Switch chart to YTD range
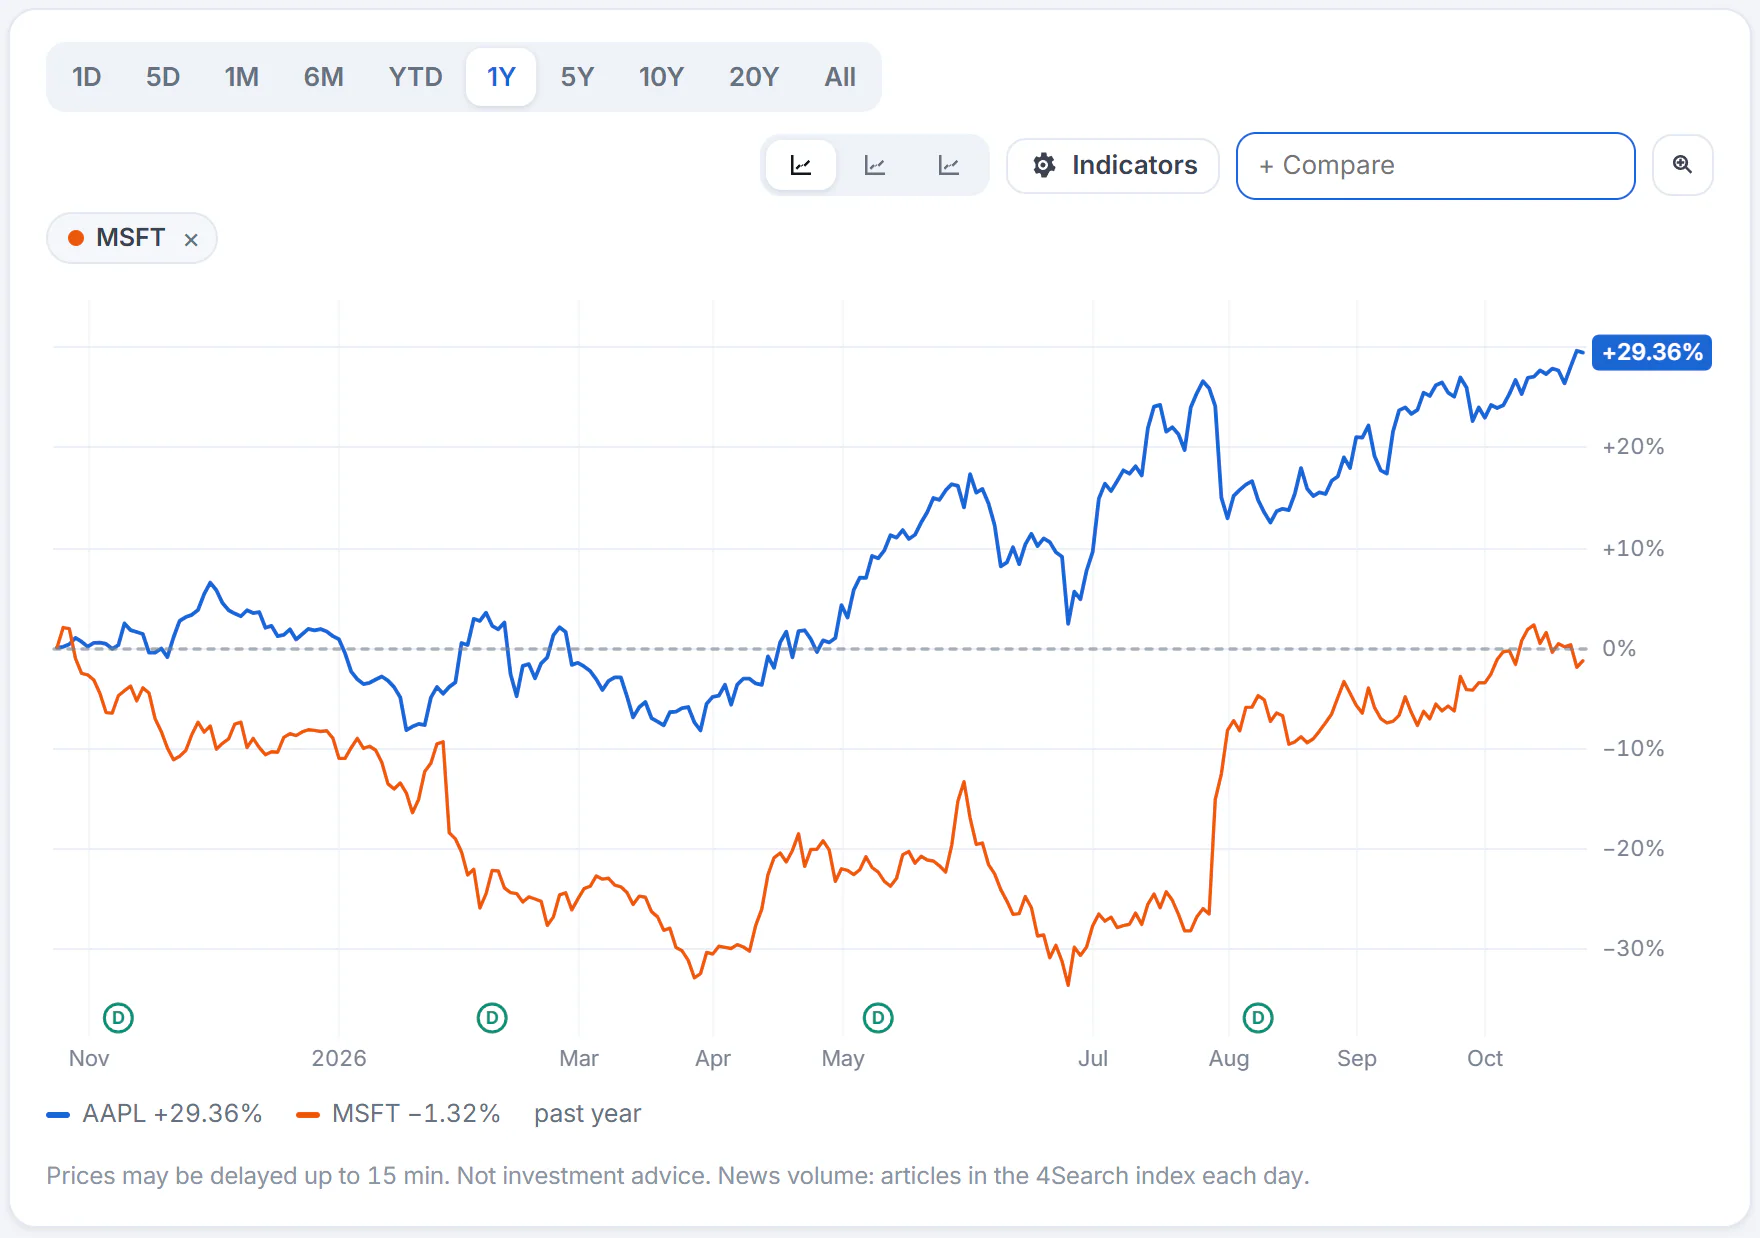Image resolution: width=1760 pixels, height=1238 pixels. click(416, 77)
